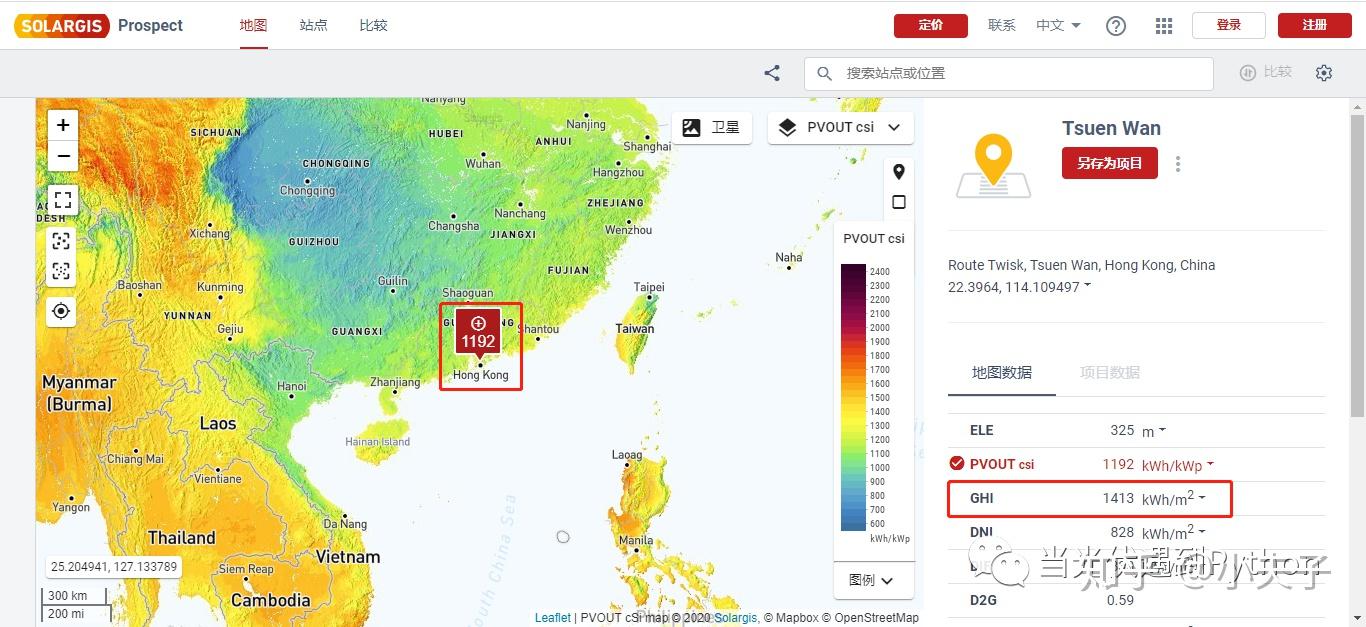
Task: Click the 另存为项目 button
Action: [1109, 163]
